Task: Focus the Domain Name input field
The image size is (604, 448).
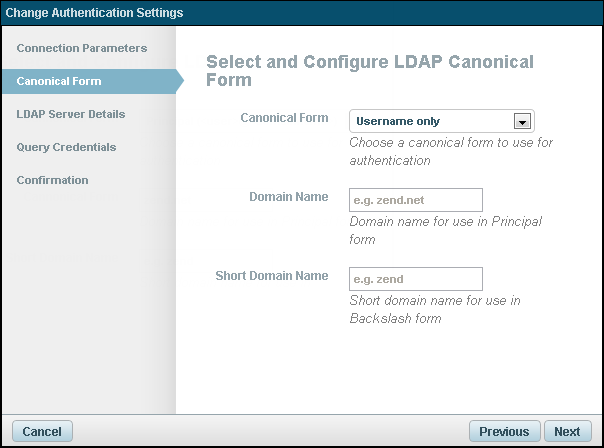Action: click(x=416, y=200)
